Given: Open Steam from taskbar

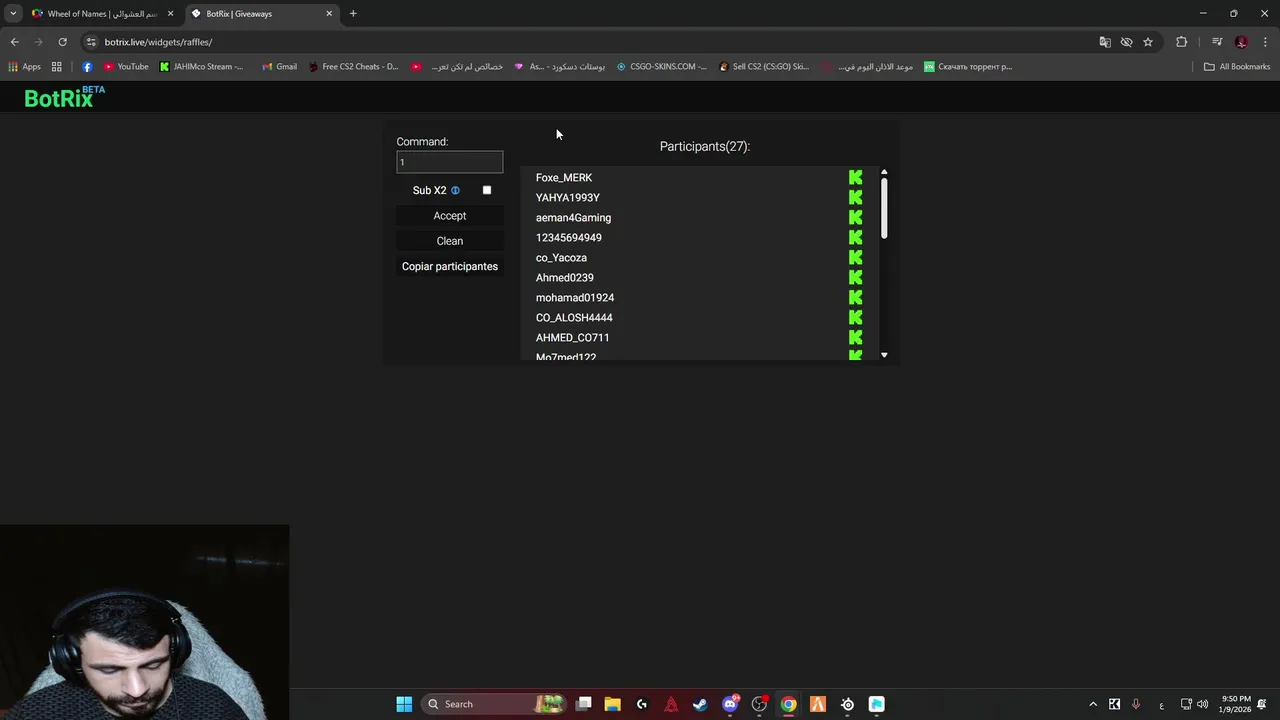Looking at the screenshot, I should 700,704.
